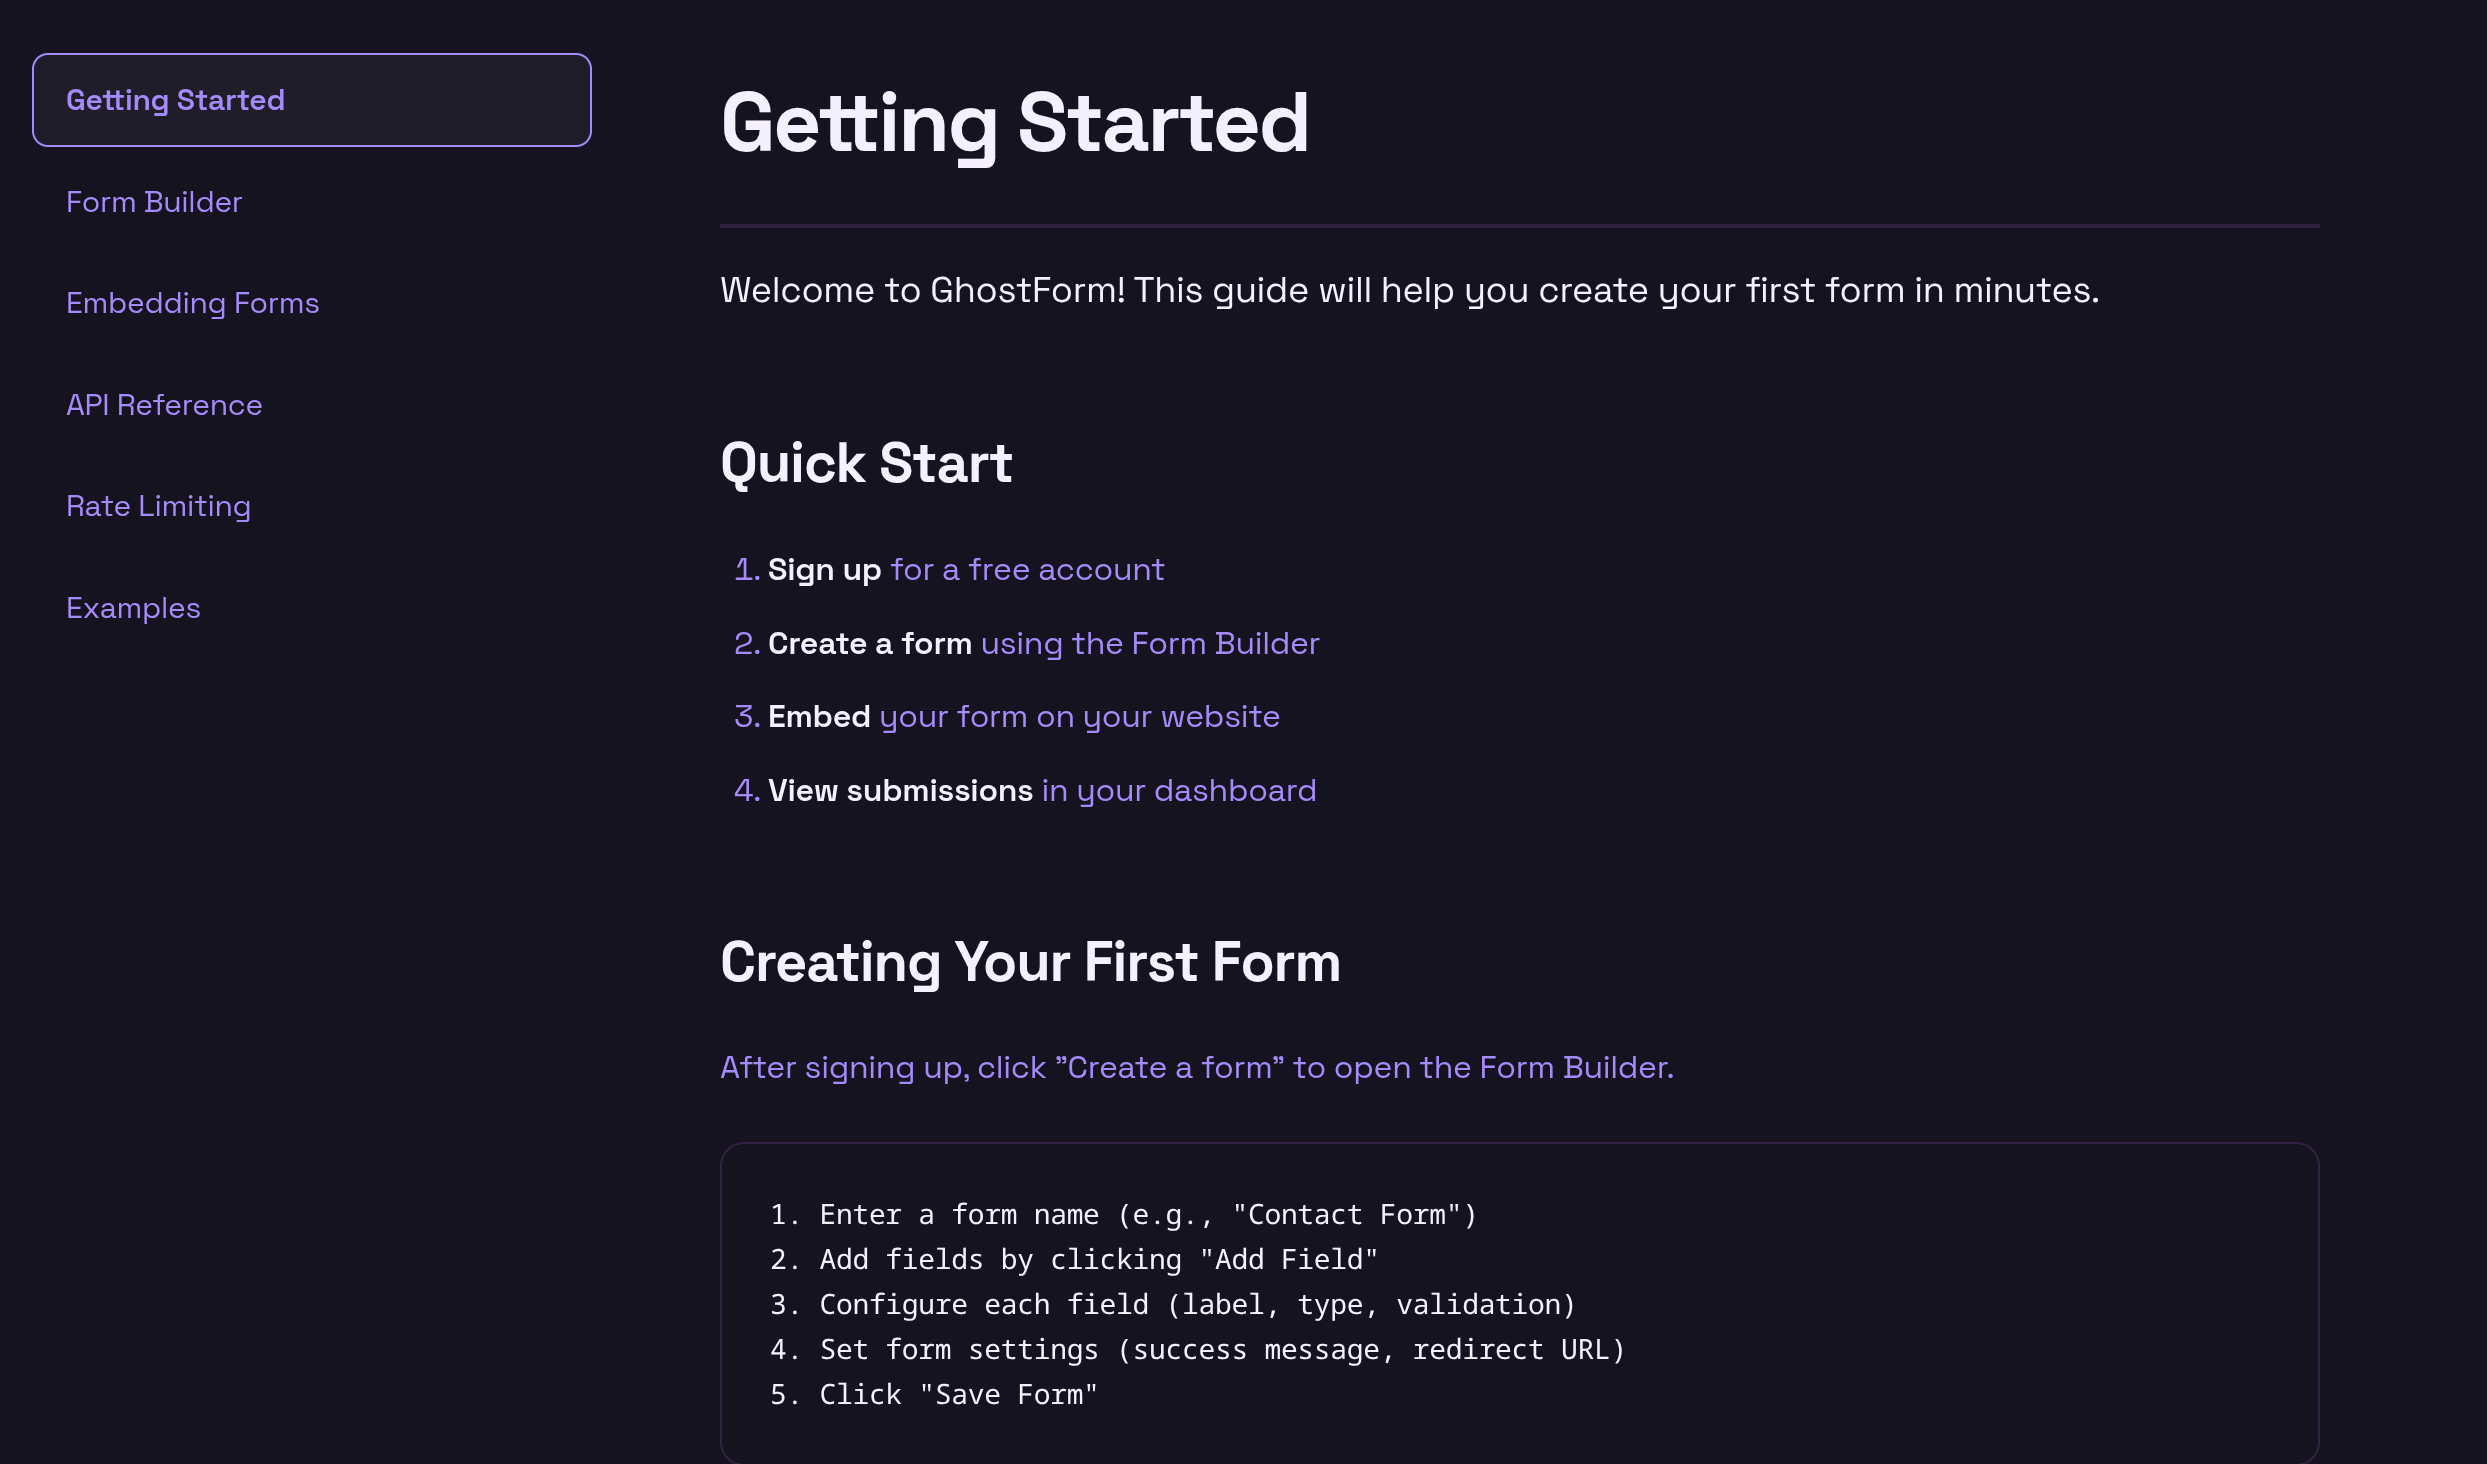View the Rate Limiting docs
This screenshot has width=2487, height=1464.
pyautogui.click(x=158, y=506)
